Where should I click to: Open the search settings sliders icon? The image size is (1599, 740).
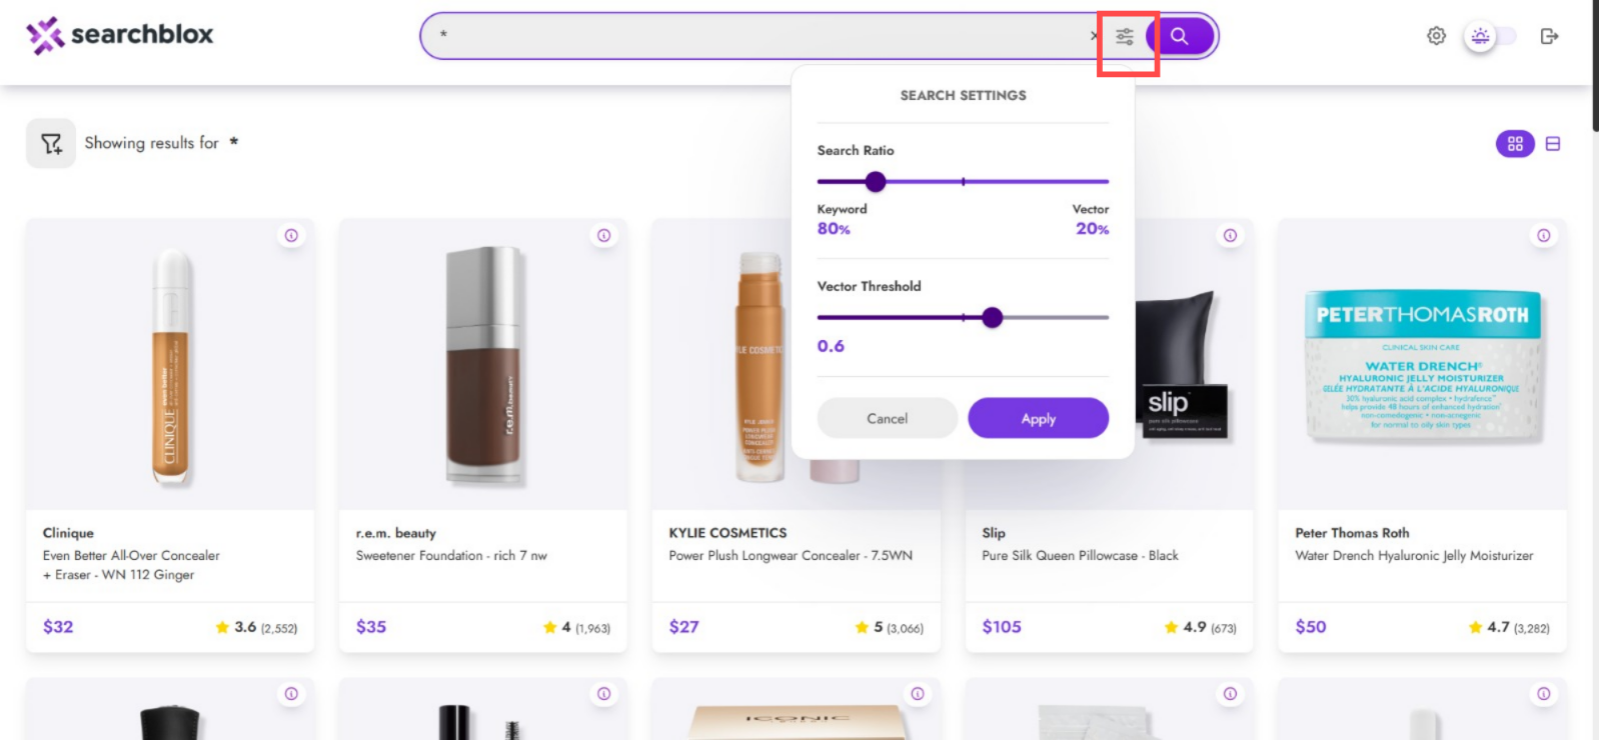point(1125,36)
